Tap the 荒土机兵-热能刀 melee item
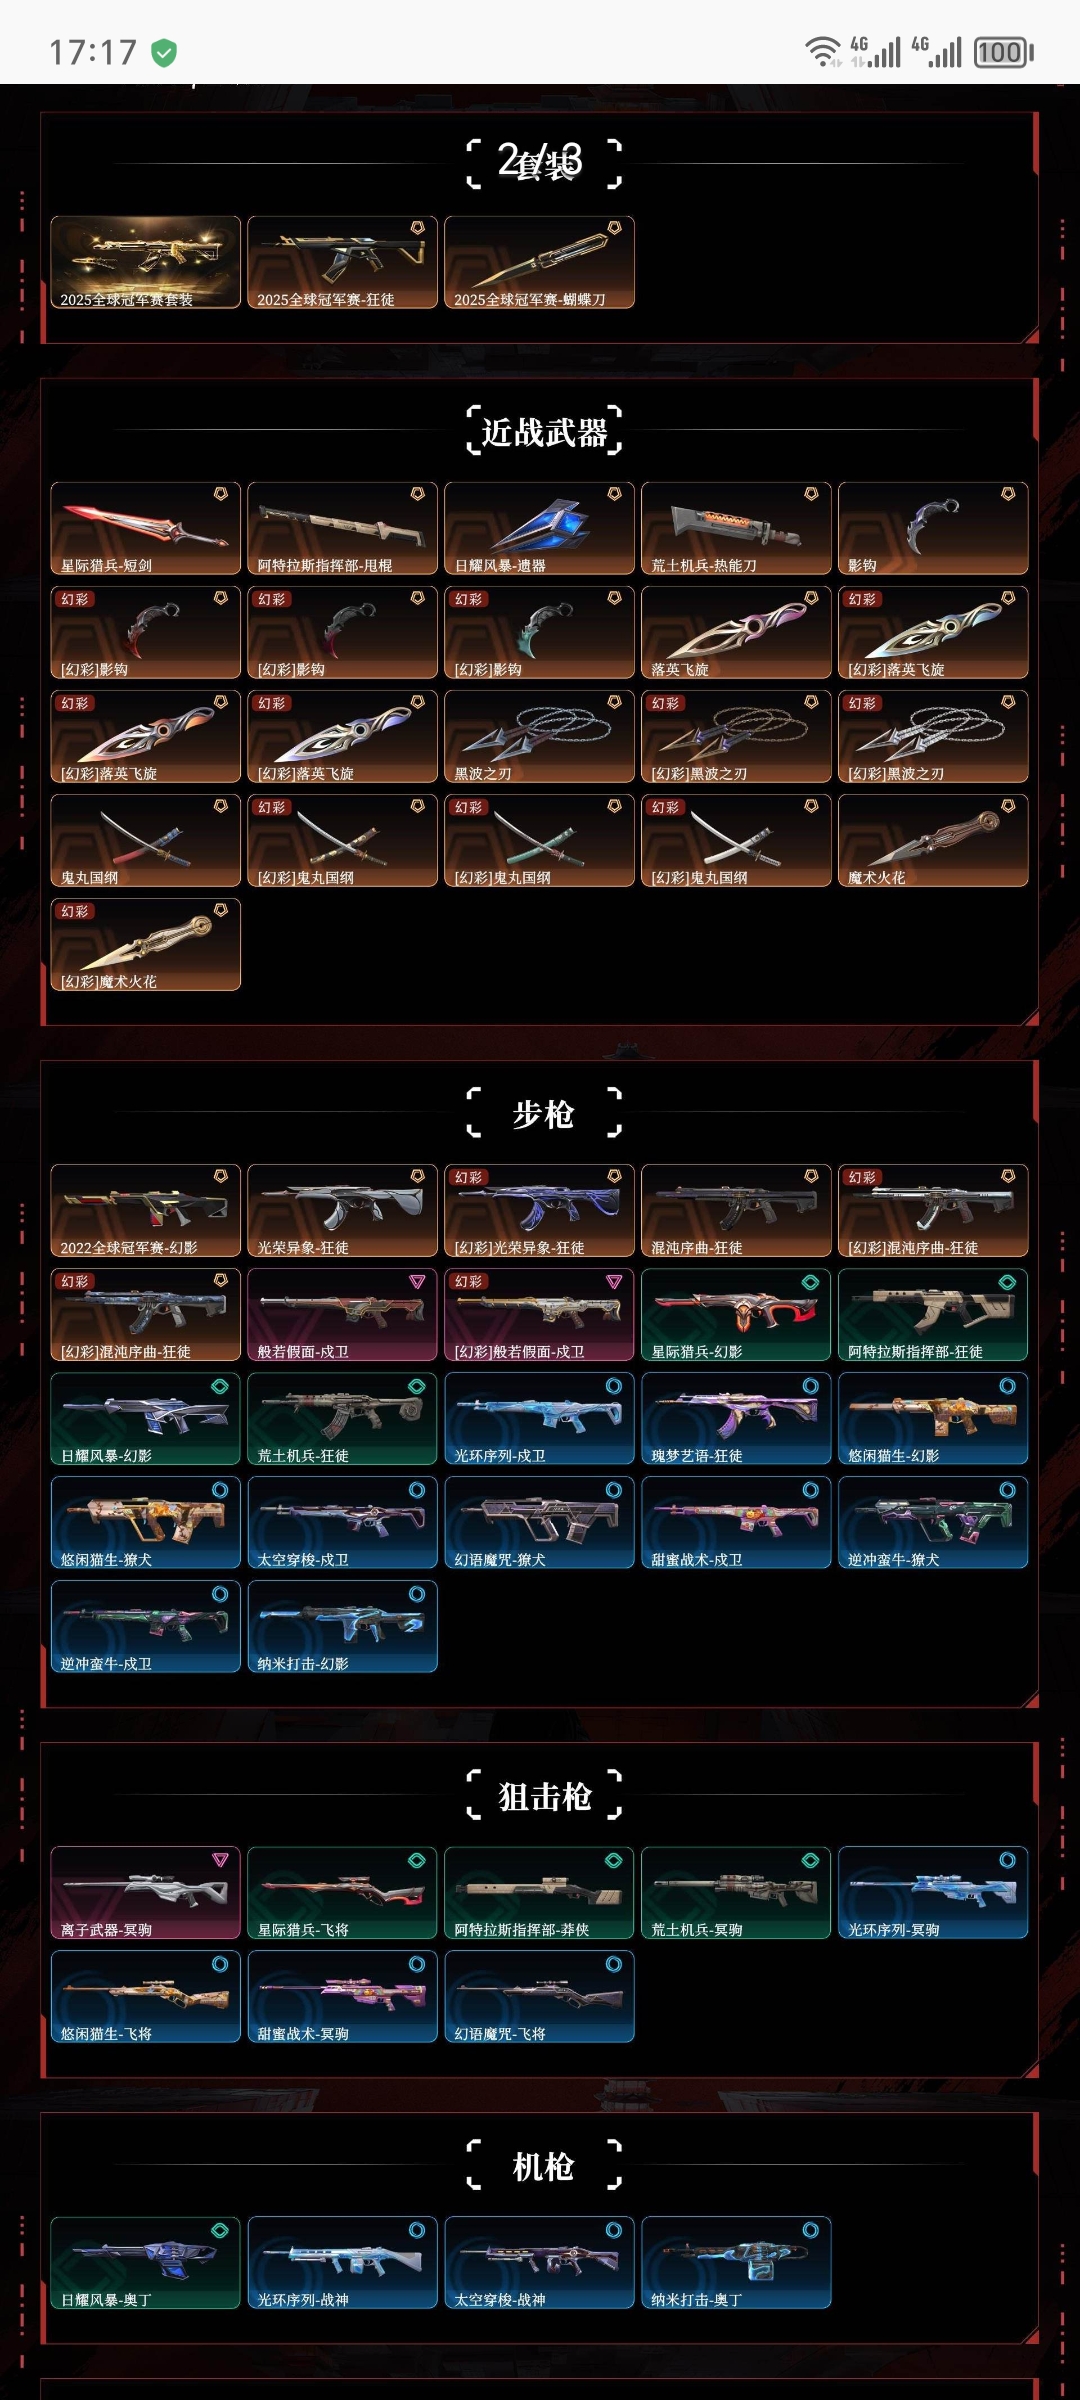 [x=736, y=528]
